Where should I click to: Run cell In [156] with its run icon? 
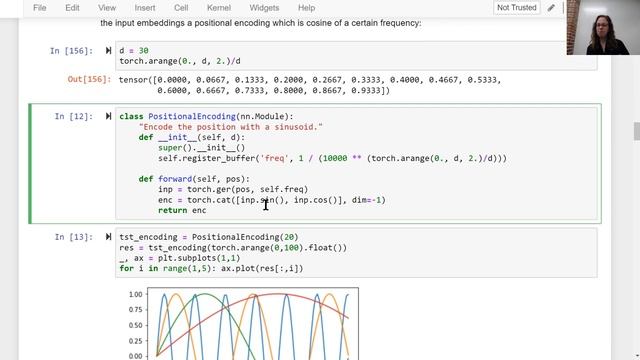108,51
